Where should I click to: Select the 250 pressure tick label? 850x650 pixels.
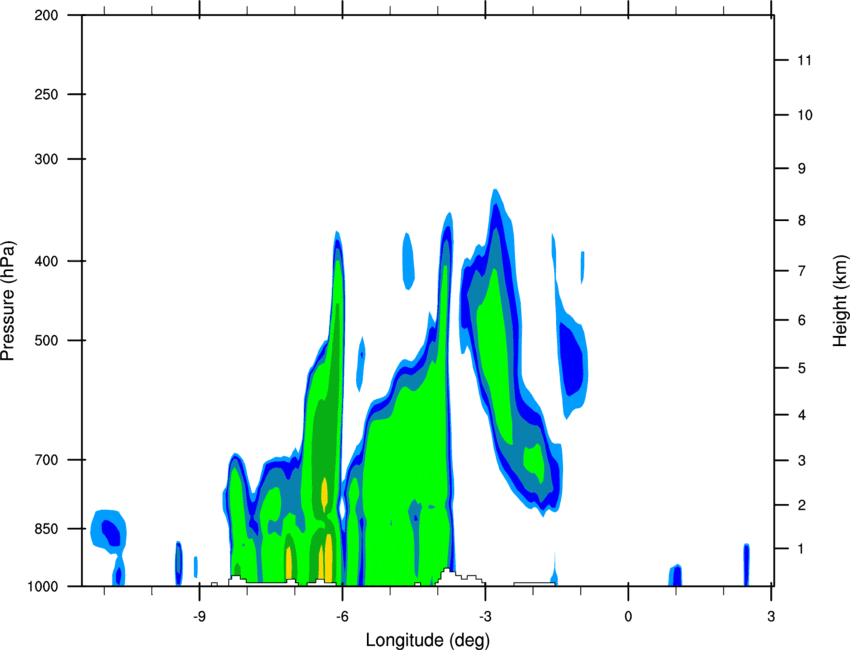tap(46, 94)
